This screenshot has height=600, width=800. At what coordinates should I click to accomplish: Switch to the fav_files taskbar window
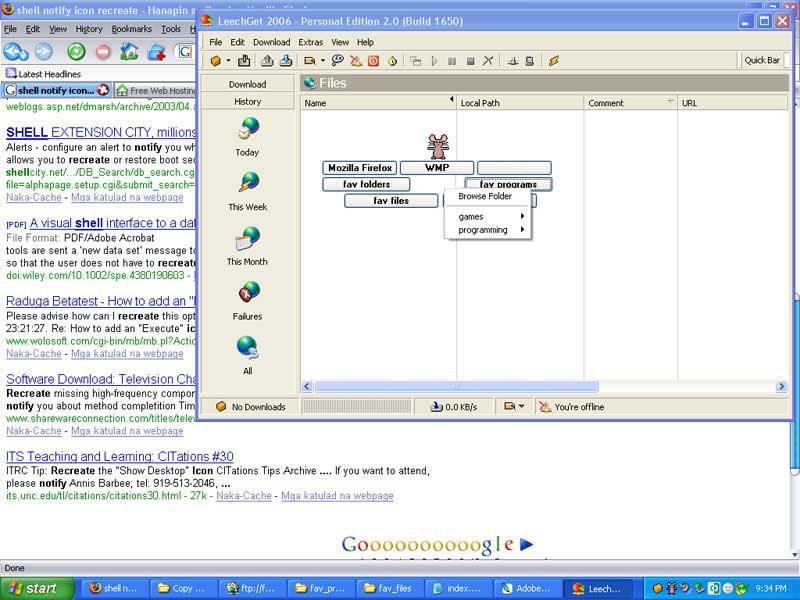tap(388, 588)
